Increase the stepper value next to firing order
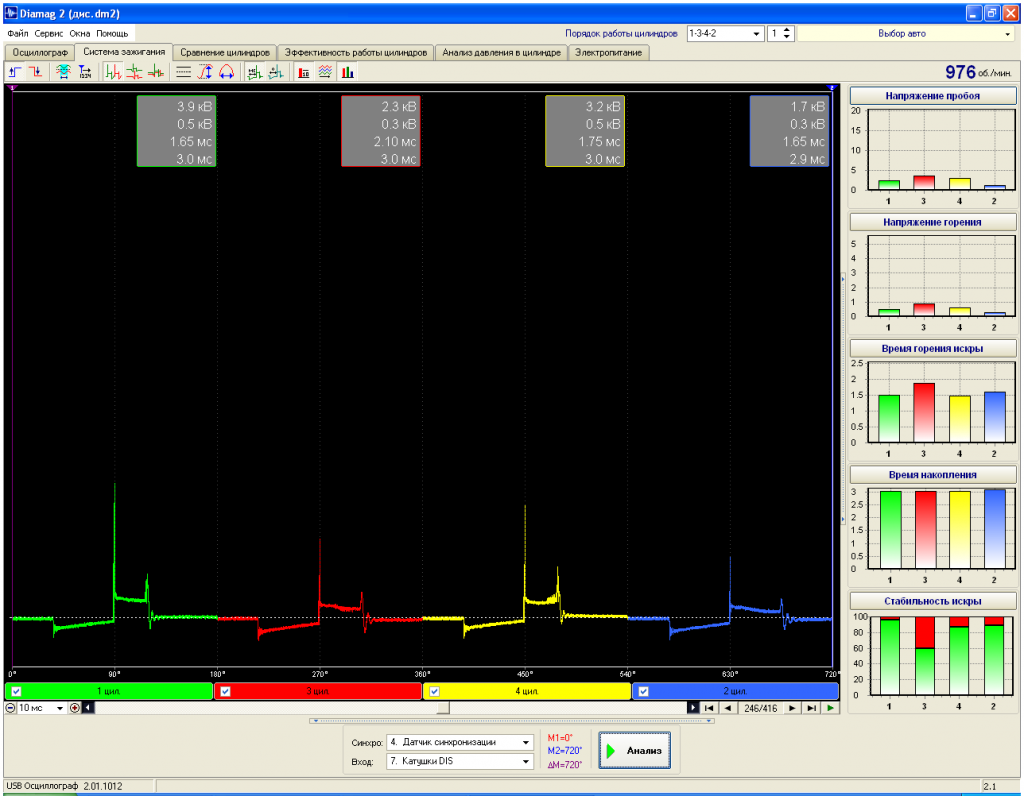Viewport: 1024px width, 796px height. (787, 30)
